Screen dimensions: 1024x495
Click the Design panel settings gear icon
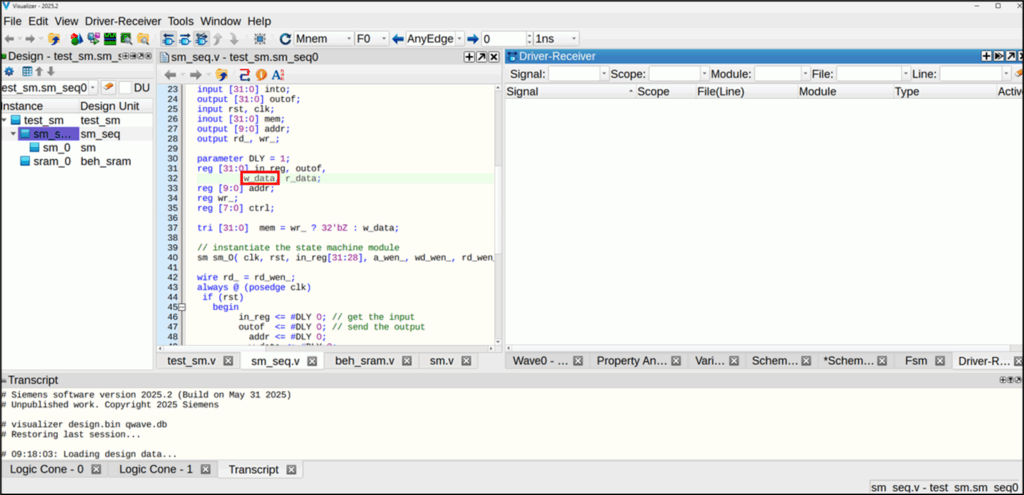[9, 72]
